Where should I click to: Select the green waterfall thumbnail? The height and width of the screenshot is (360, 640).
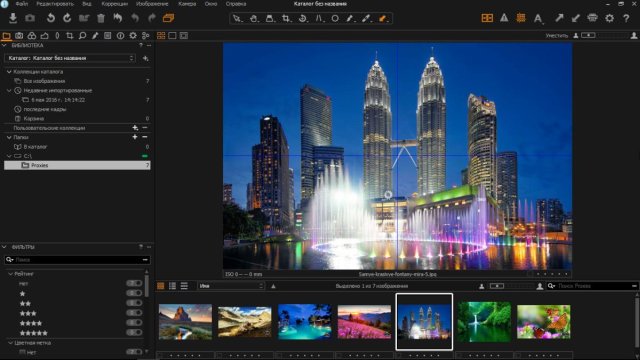pyautogui.click(x=484, y=322)
